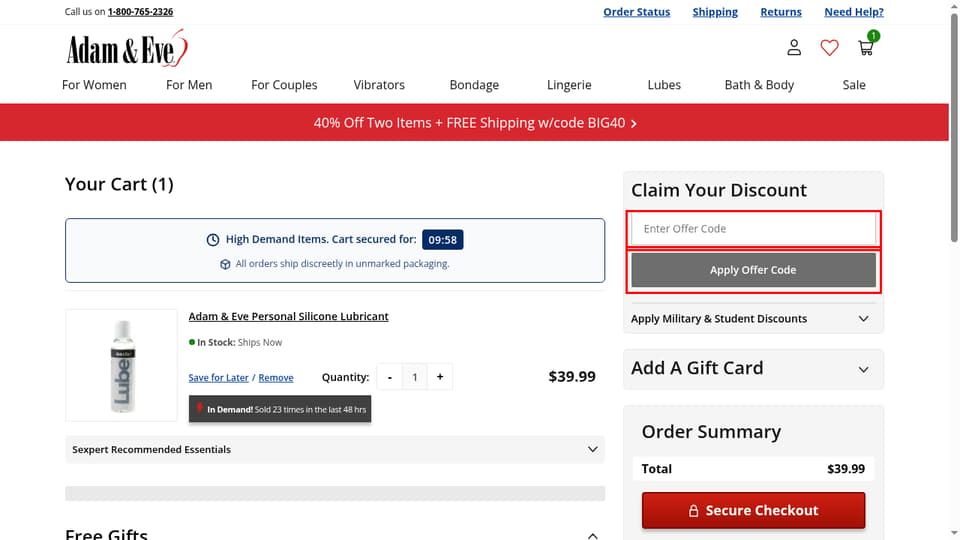Click the Claim Your Discount heading
This screenshot has width=960, height=540.
click(x=719, y=190)
